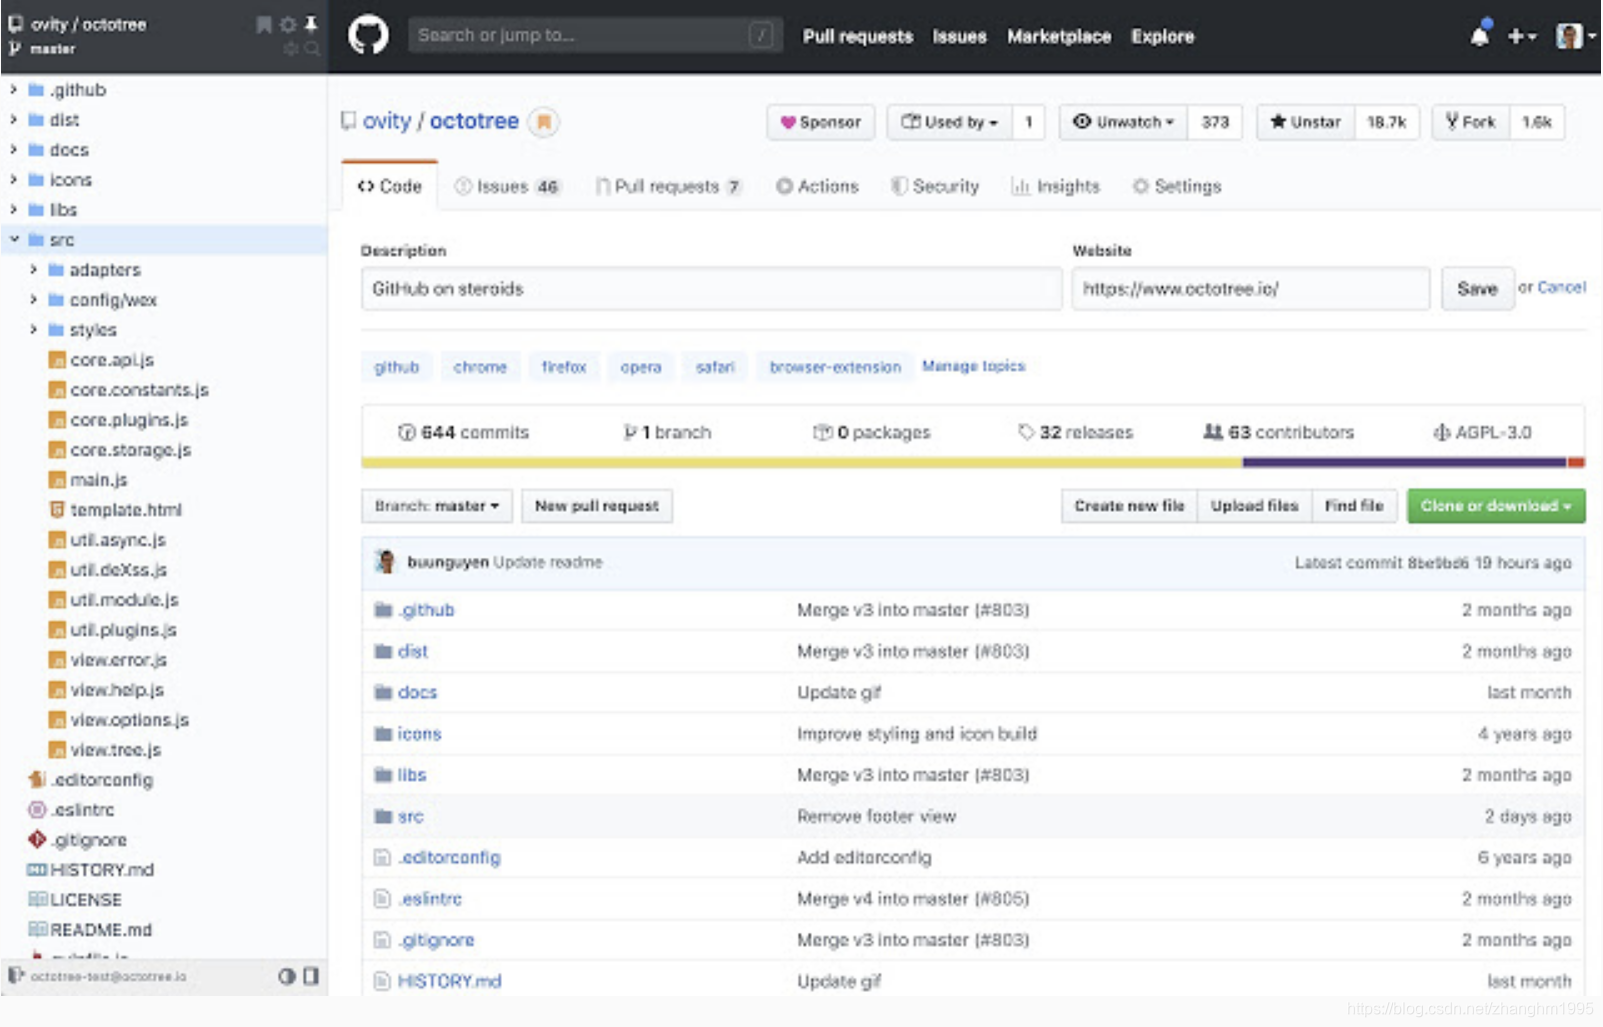1603x1027 pixels.
Task: Open core.api.js in the sidebar tree
Action: 111,360
